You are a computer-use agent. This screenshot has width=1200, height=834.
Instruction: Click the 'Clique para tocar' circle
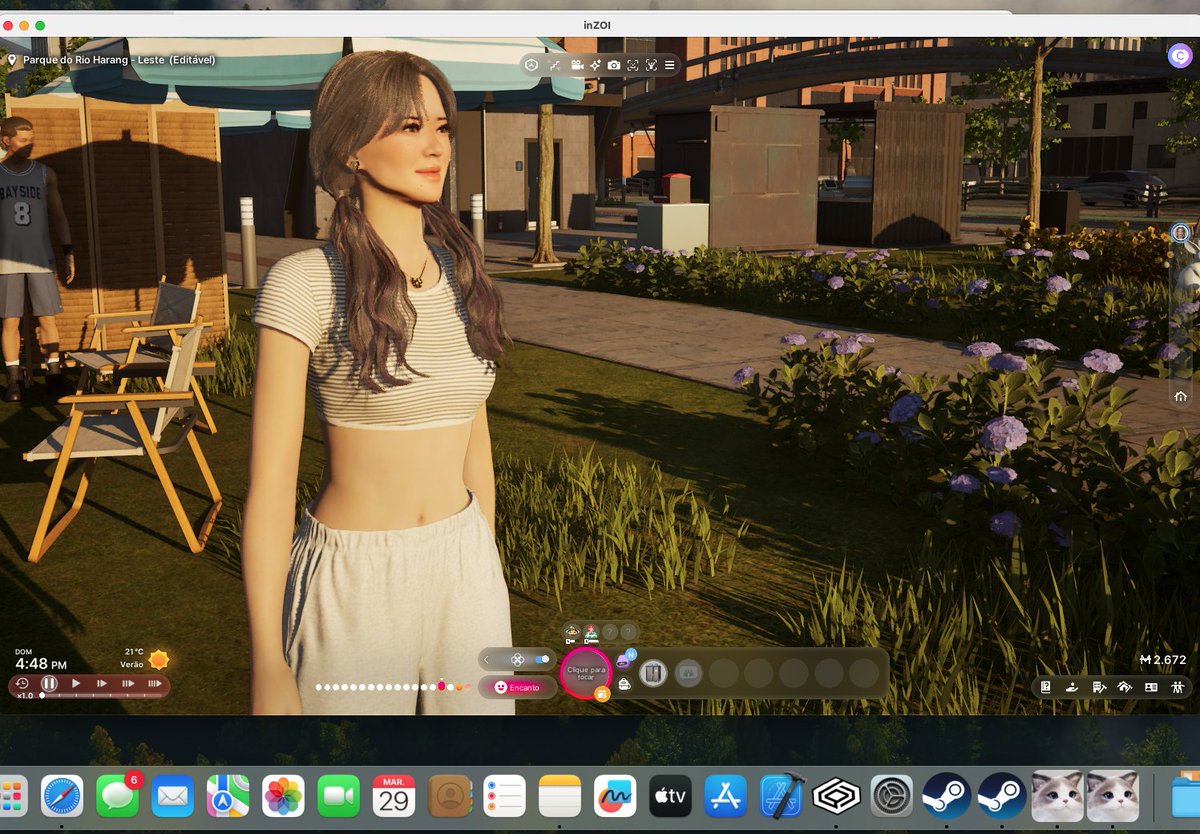click(x=586, y=672)
